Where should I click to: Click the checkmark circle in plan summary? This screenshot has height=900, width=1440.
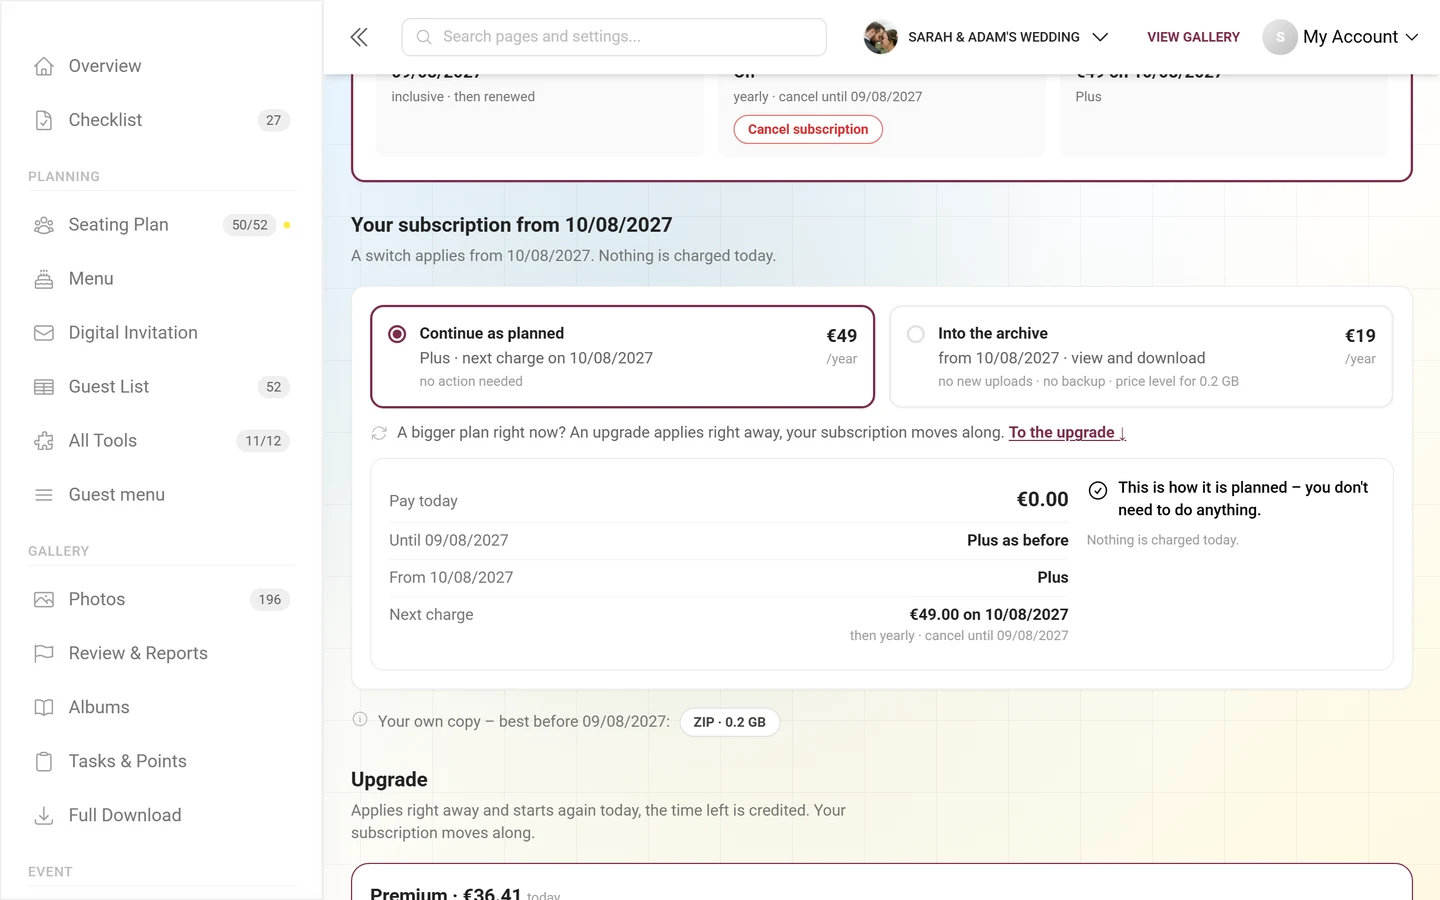point(1098,490)
